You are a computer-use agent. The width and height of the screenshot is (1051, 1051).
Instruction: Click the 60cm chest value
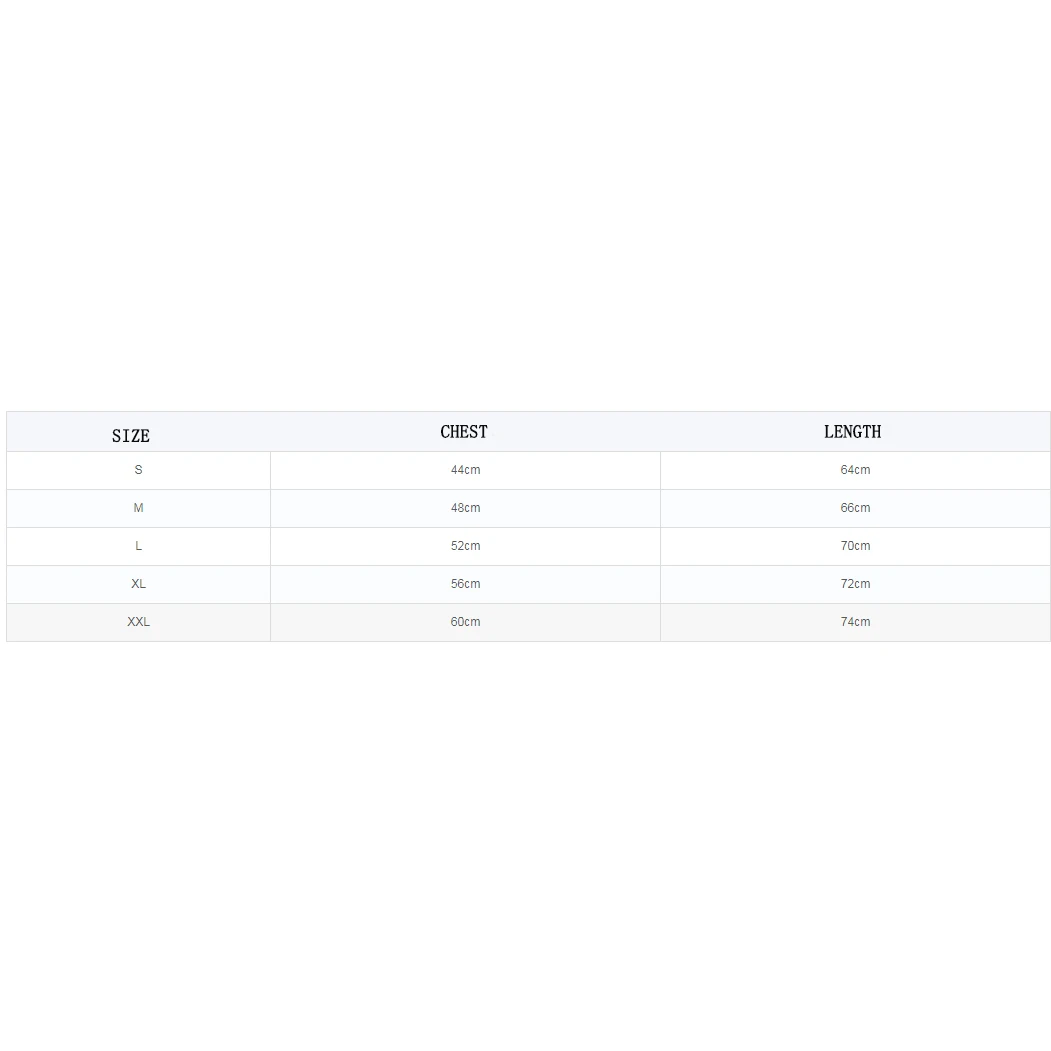point(465,622)
